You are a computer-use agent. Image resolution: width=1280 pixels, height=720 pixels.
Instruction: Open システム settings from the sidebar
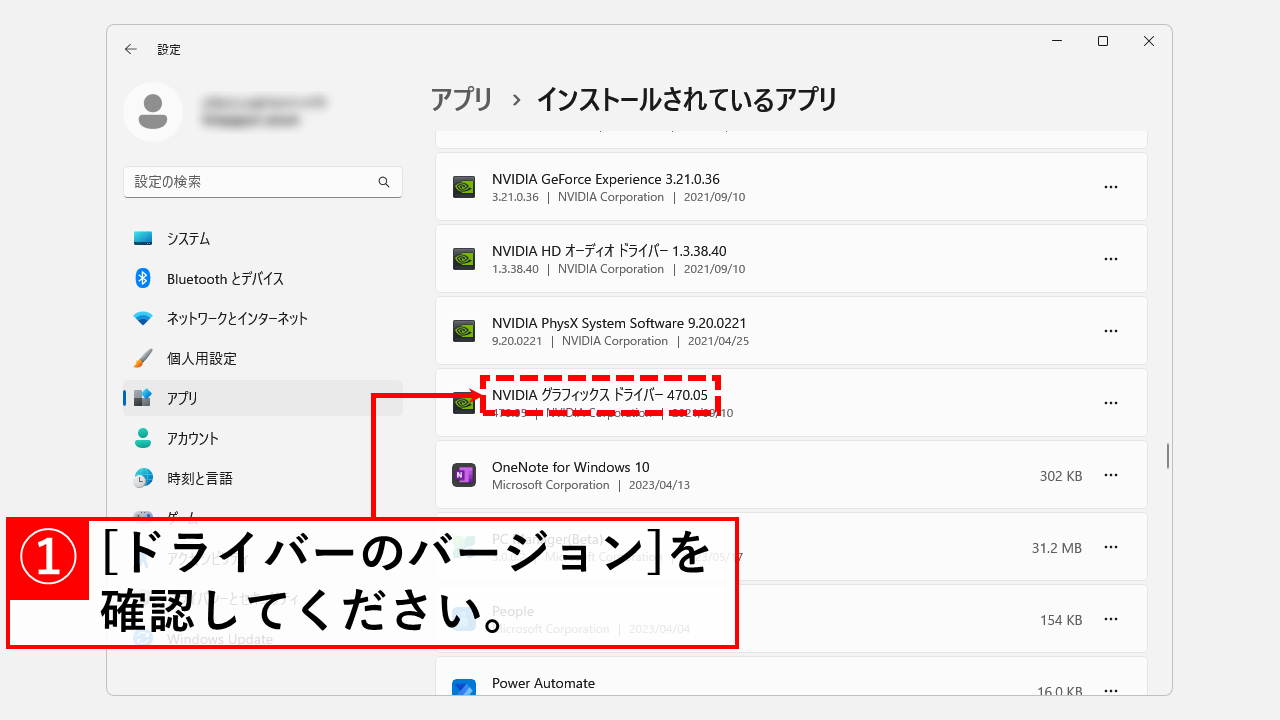tap(188, 239)
